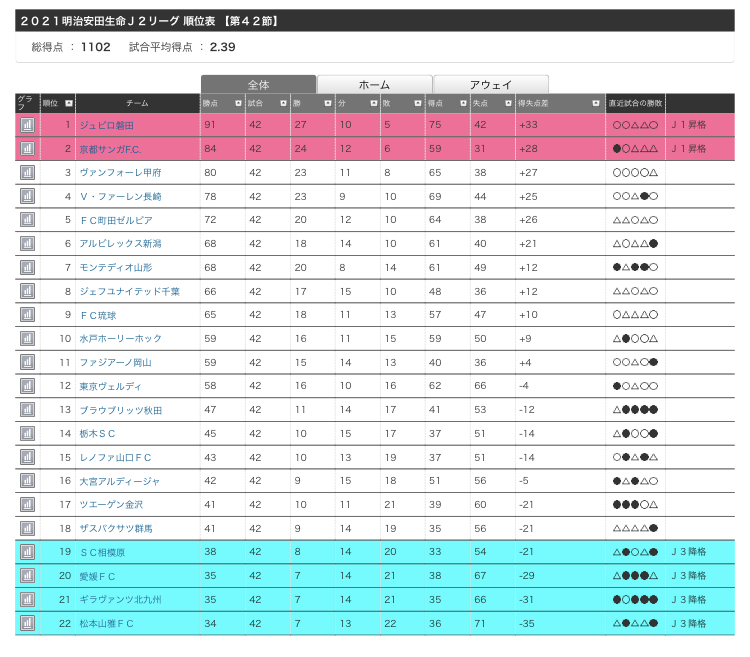Open graph icon for ジュビロ磐田 row
The height and width of the screenshot is (657, 750).
coord(27,125)
